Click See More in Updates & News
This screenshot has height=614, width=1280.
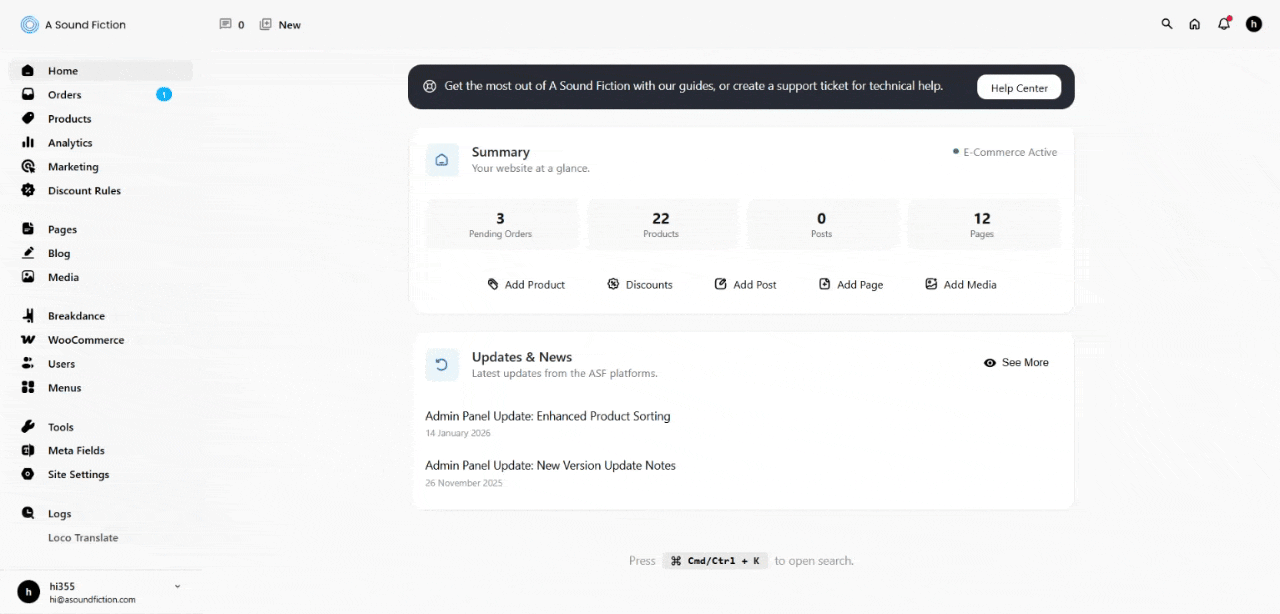[1016, 363]
